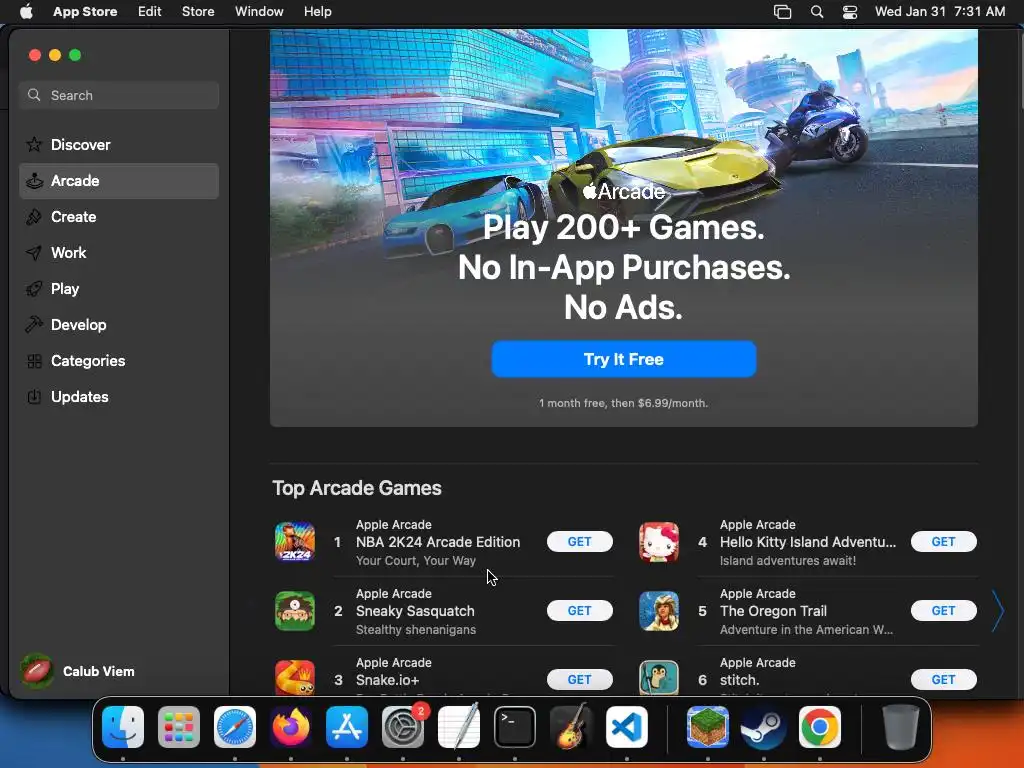Image resolution: width=1024 pixels, height=768 pixels.
Task: Click the Try It Free button
Action: click(x=624, y=359)
